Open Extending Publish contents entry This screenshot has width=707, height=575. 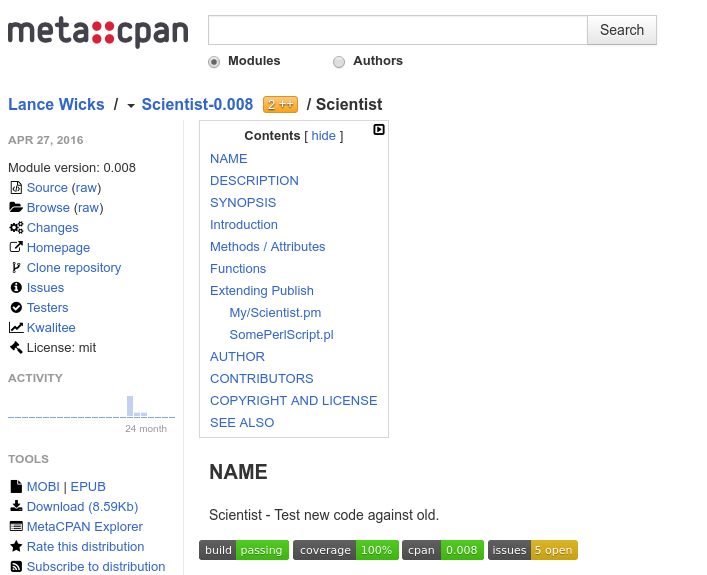pyautogui.click(x=262, y=291)
